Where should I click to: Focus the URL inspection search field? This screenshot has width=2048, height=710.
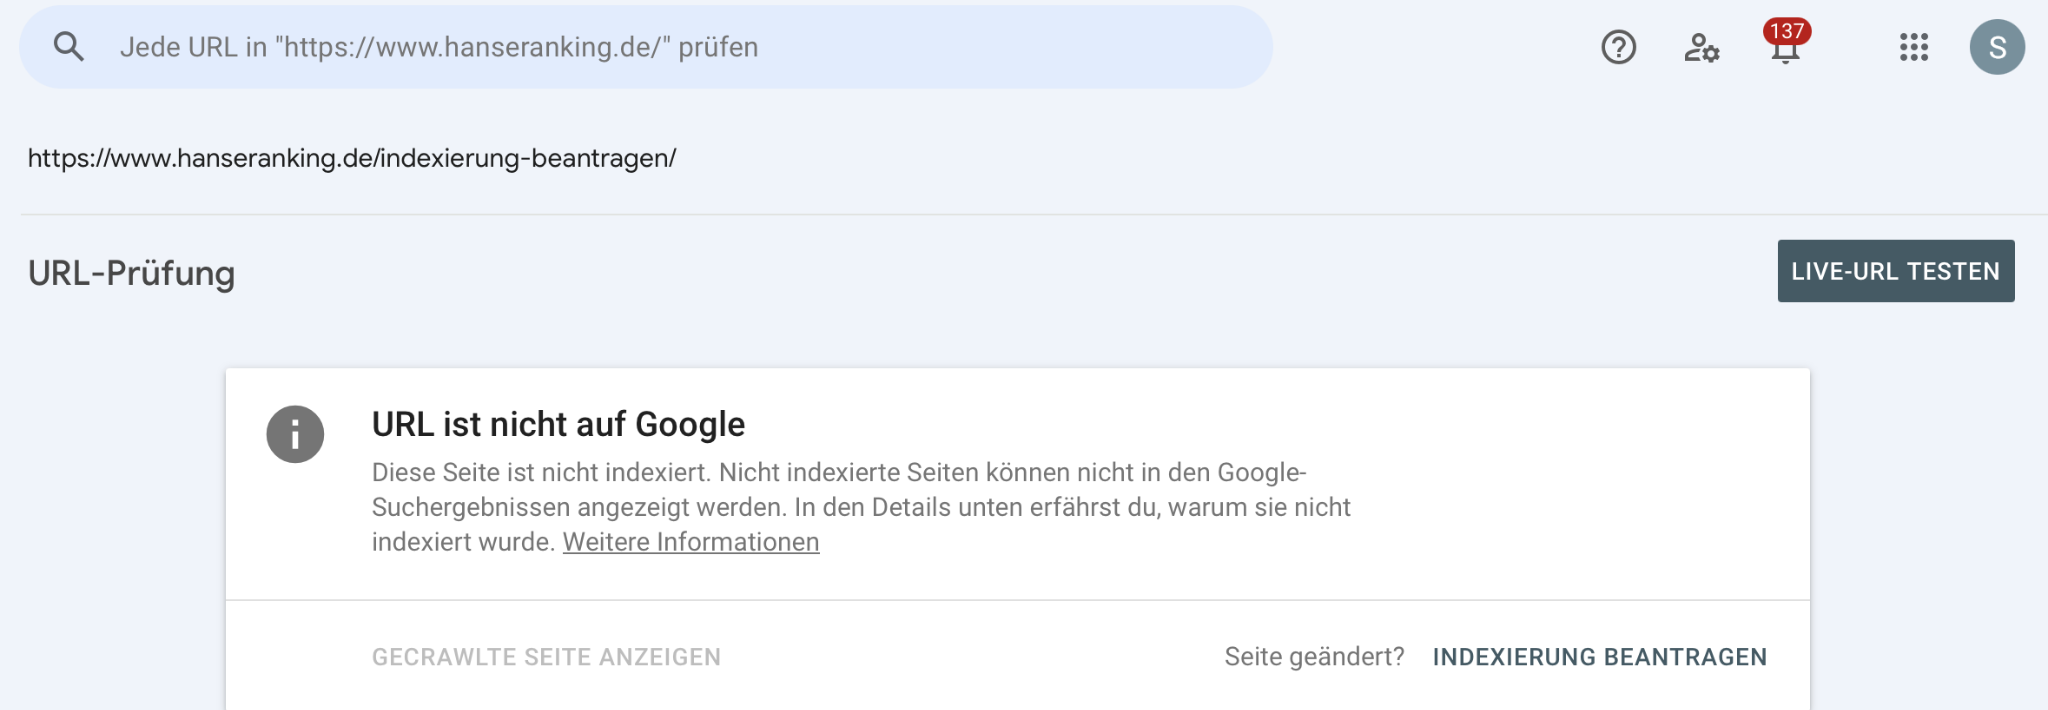point(640,47)
